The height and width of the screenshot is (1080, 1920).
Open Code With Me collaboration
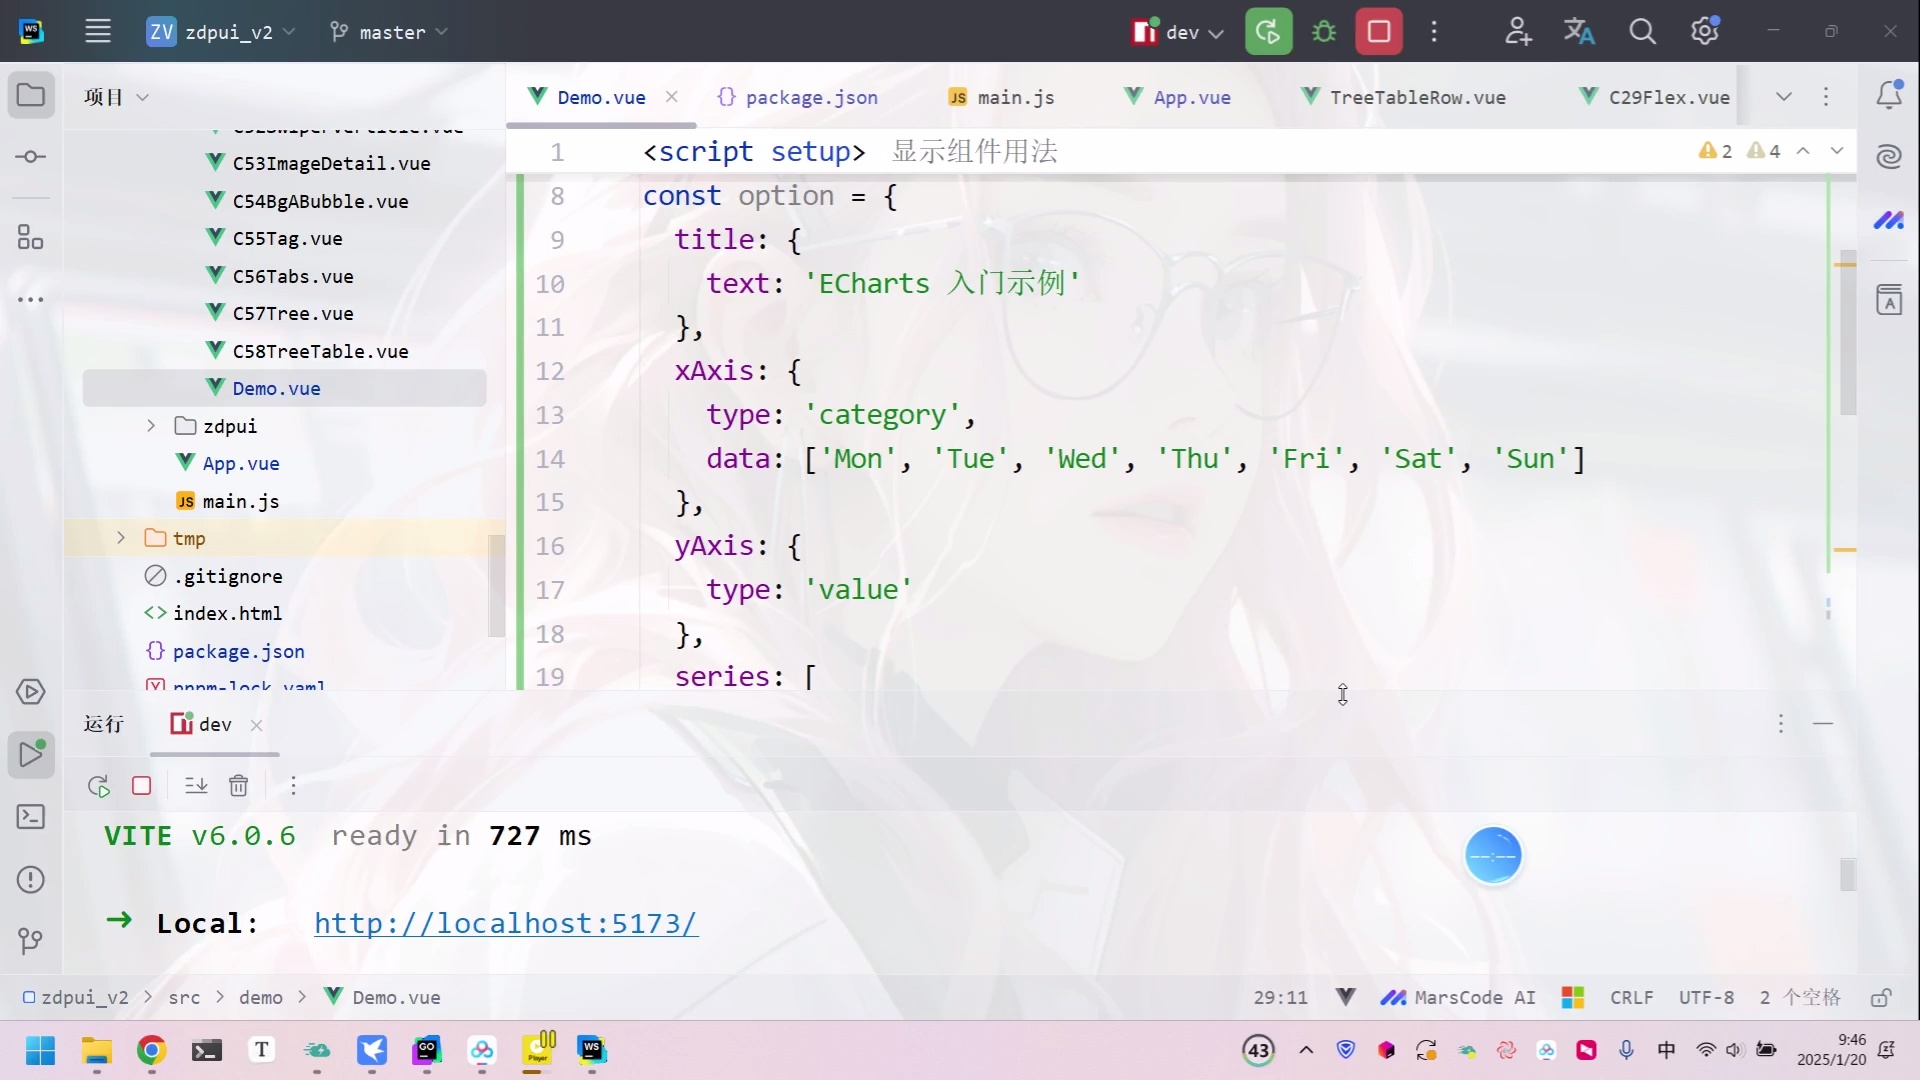click(x=1516, y=31)
